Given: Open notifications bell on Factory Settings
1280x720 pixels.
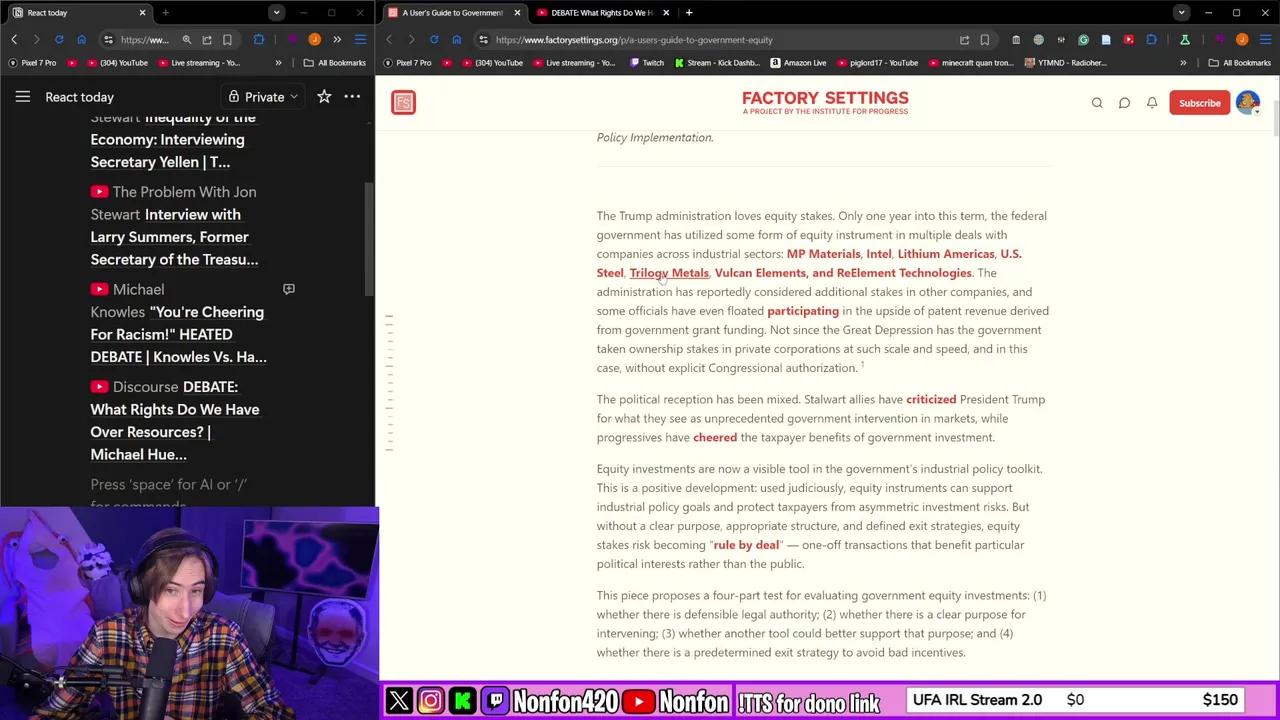Looking at the screenshot, I should [x=1152, y=103].
